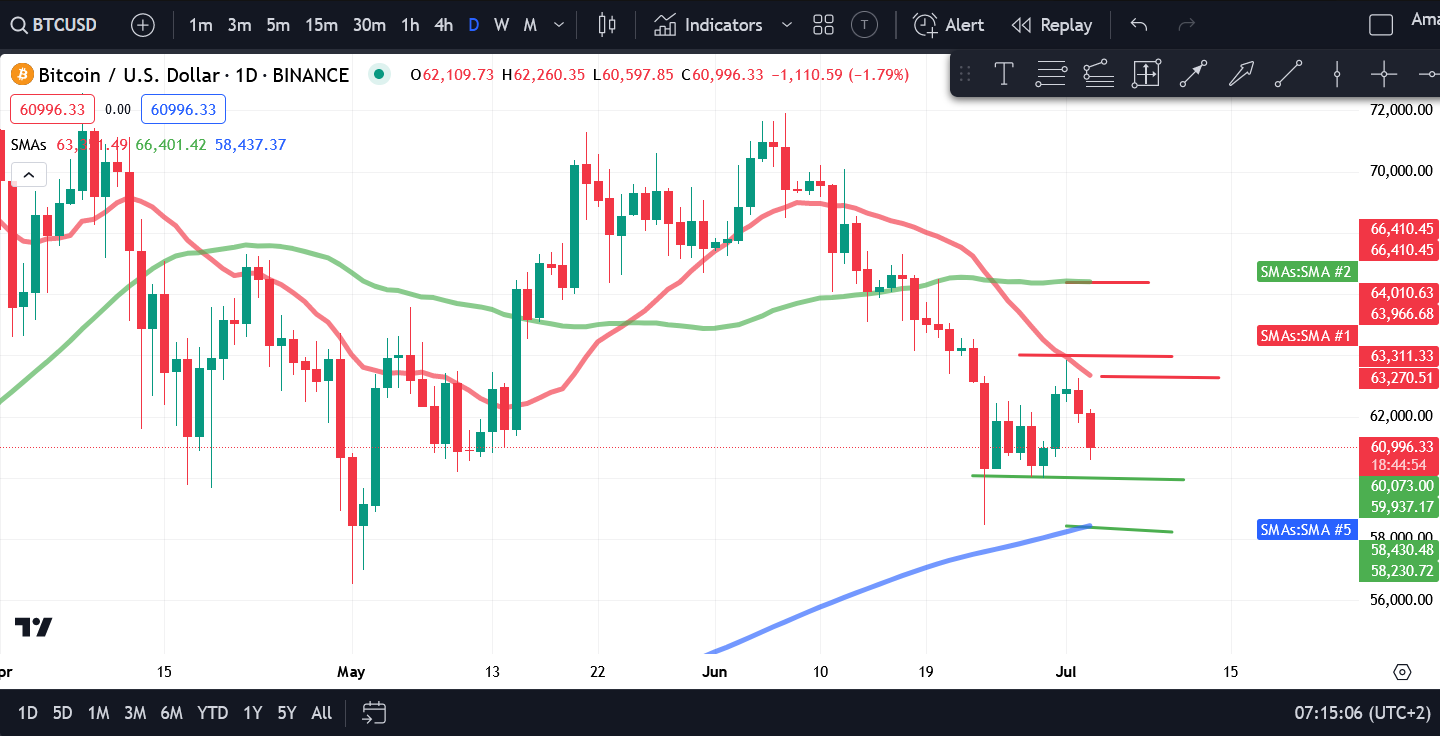Viewport: 1440px width, 736px height.
Task: Click the TradingView logo on chart
Action: 33,627
